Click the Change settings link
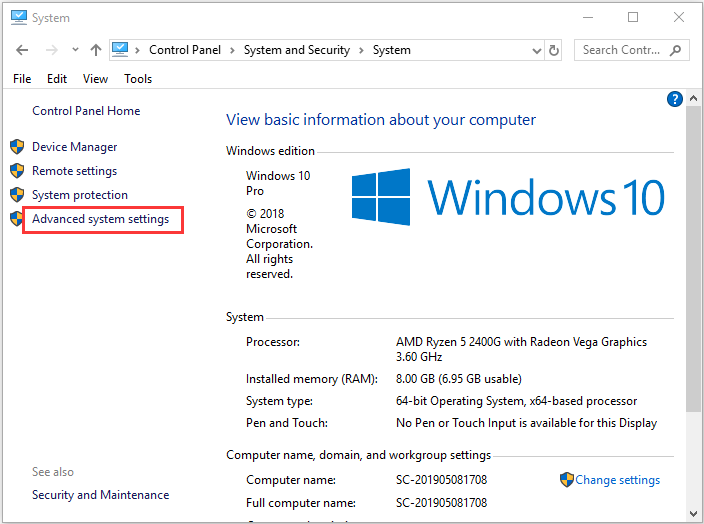 pos(618,480)
